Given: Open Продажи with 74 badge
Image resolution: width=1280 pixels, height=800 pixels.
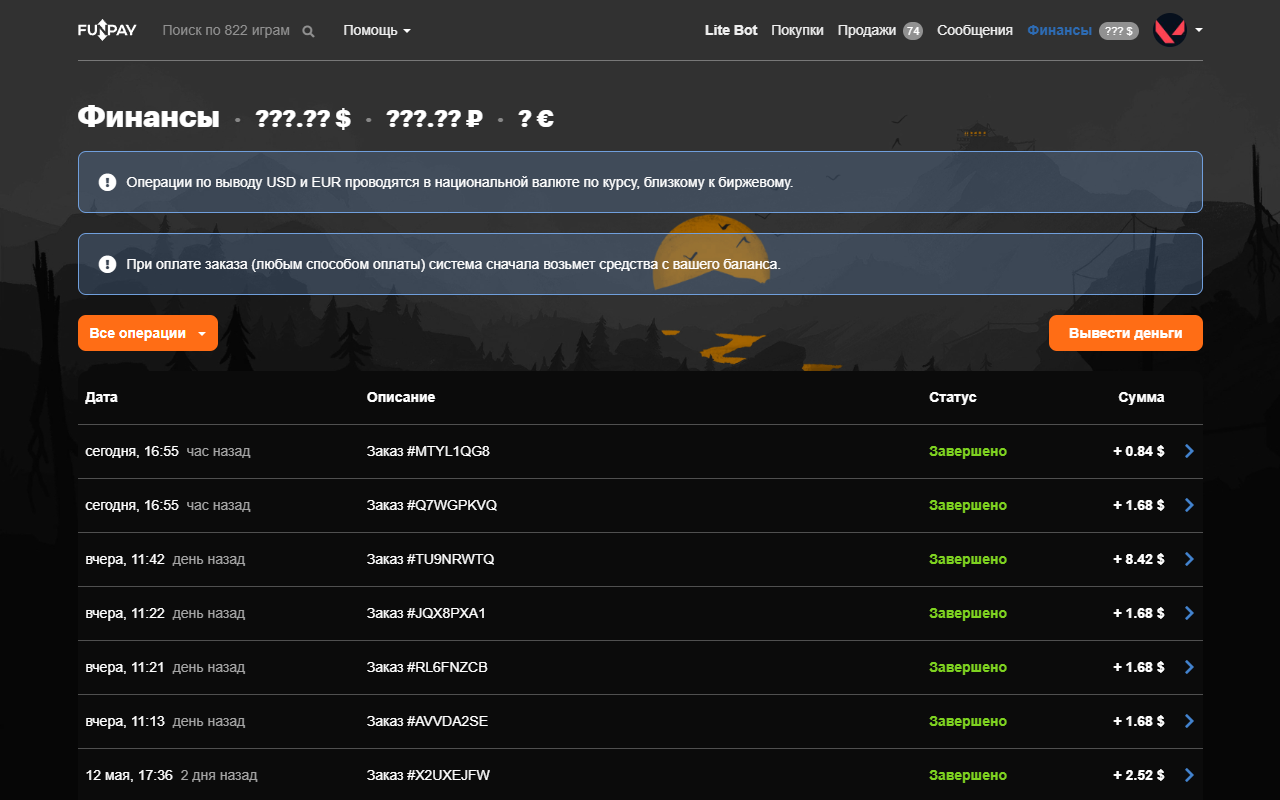Looking at the screenshot, I should tap(880, 30).
